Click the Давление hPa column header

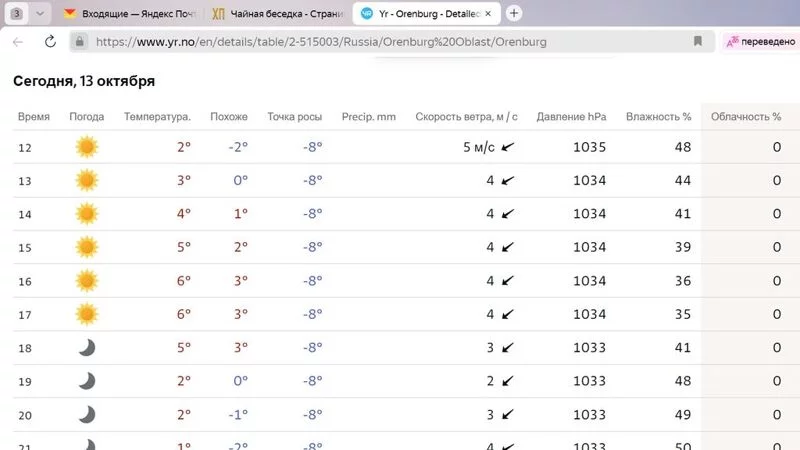(571, 117)
